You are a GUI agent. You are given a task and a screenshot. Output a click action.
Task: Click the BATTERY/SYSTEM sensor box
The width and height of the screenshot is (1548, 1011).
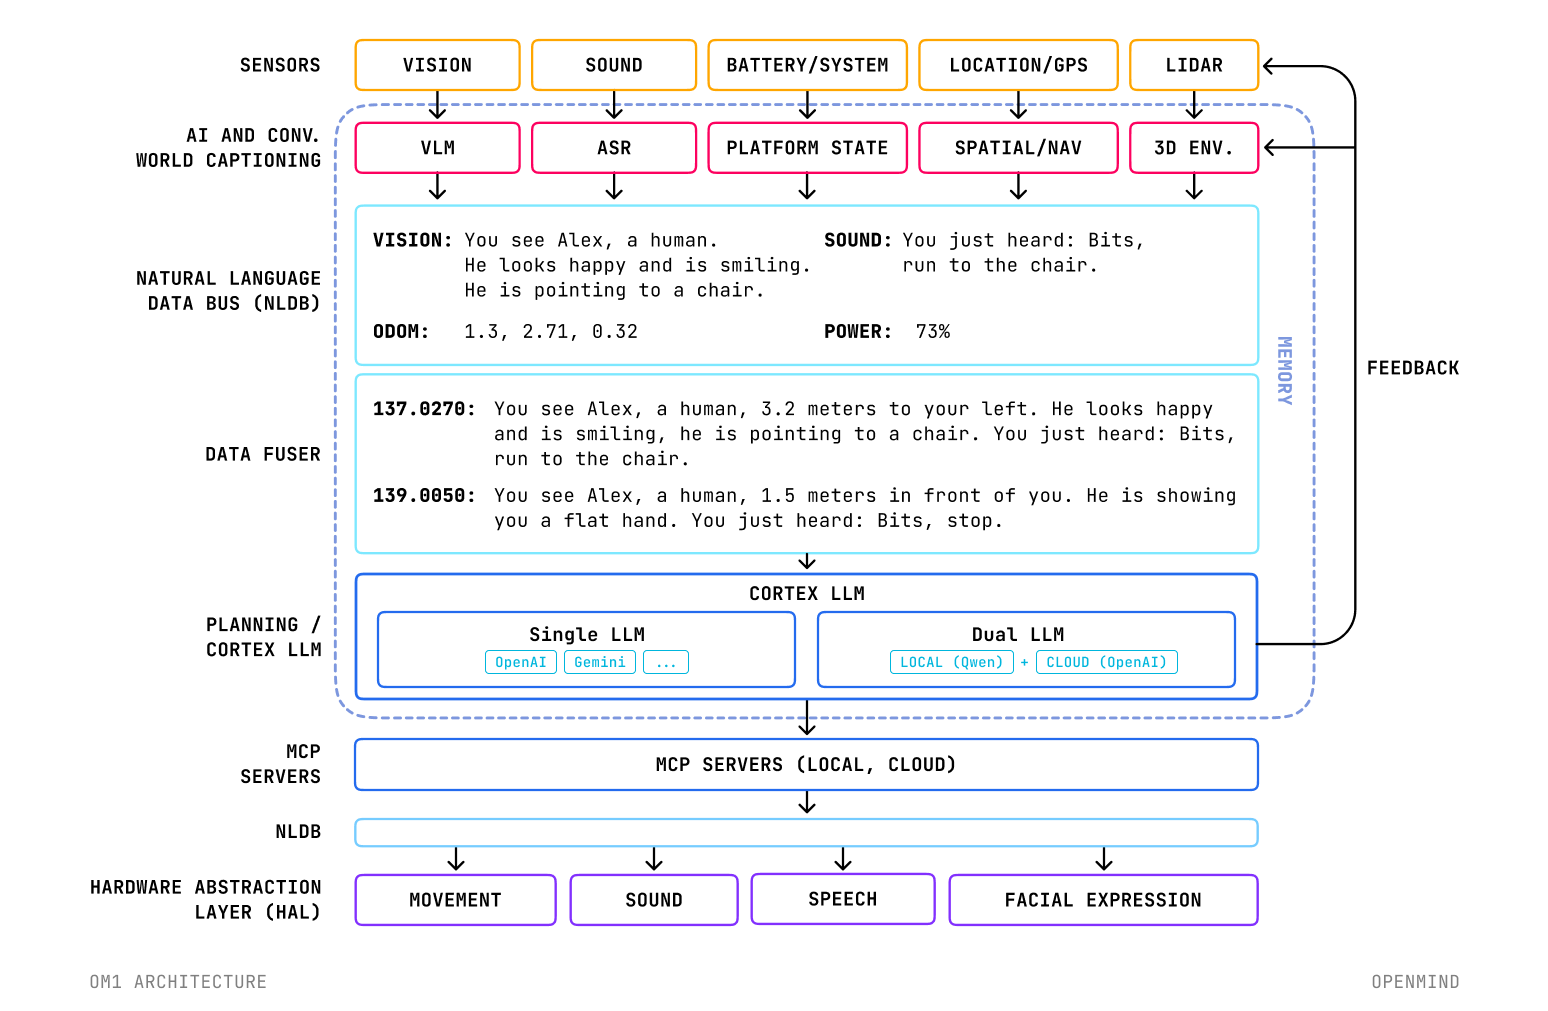807,65
